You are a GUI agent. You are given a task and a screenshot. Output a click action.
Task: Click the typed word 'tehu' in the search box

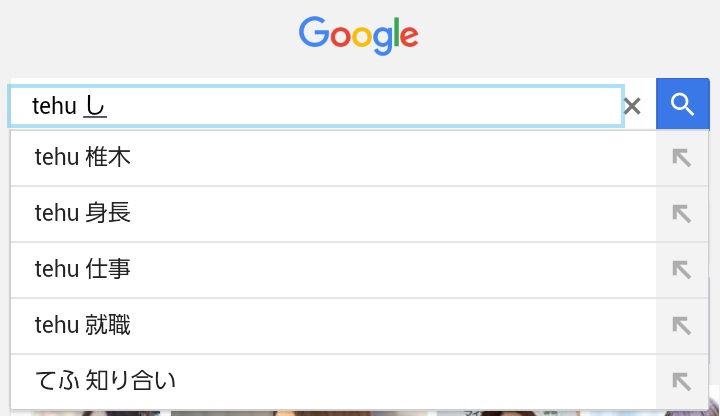(54, 106)
